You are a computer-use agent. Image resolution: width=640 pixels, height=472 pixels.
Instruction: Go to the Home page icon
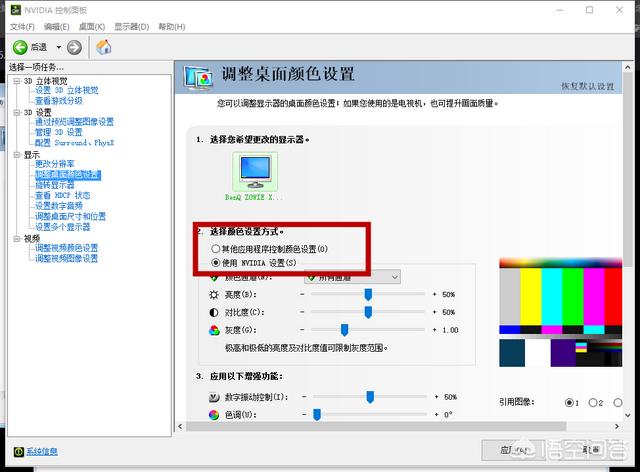[104, 47]
